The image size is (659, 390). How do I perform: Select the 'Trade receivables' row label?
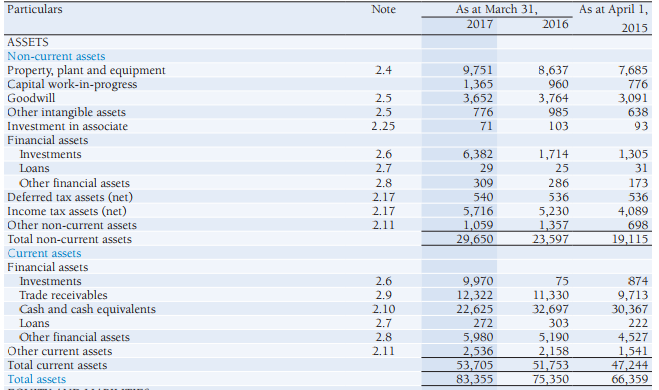tap(63, 295)
